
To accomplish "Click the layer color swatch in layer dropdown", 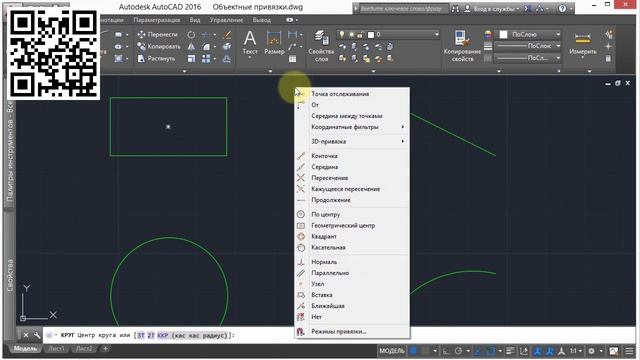I will pyautogui.click(x=371, y=35).
